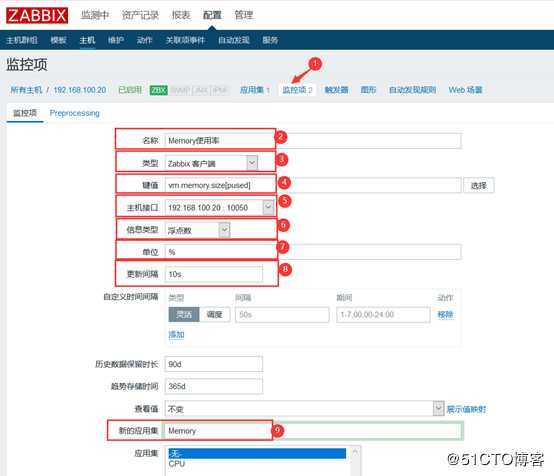Select CPU in 应用集 list
This screenshot has height=476, width=554.
click(258, 463)
